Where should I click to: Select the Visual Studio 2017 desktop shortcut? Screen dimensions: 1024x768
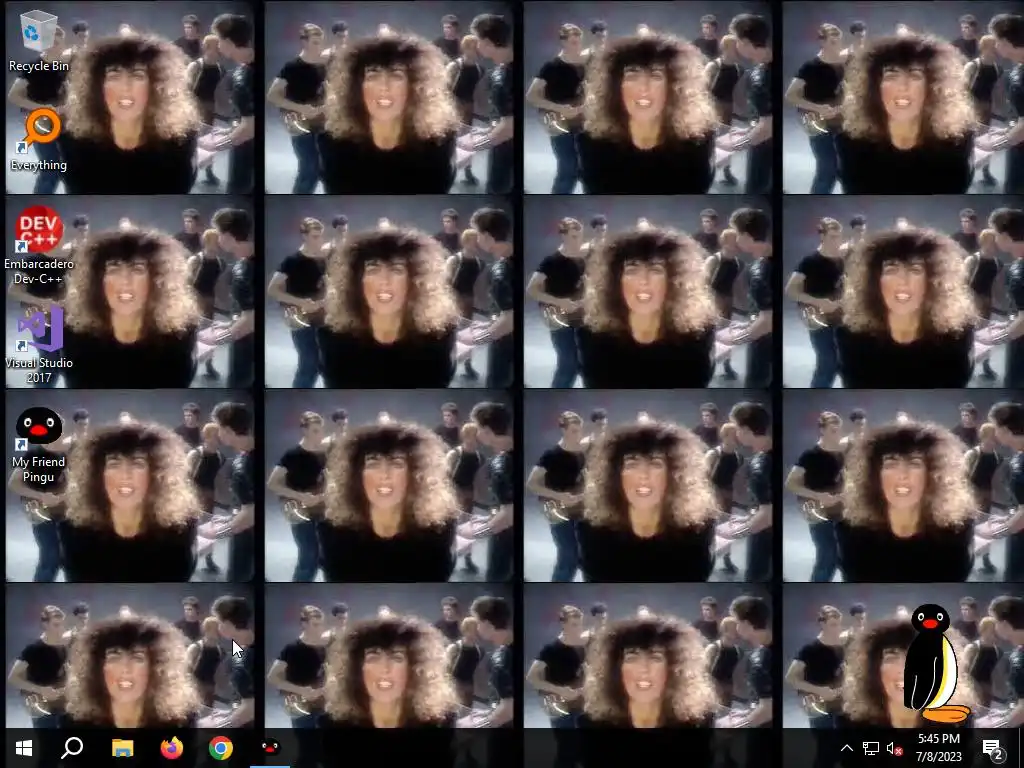39,345
